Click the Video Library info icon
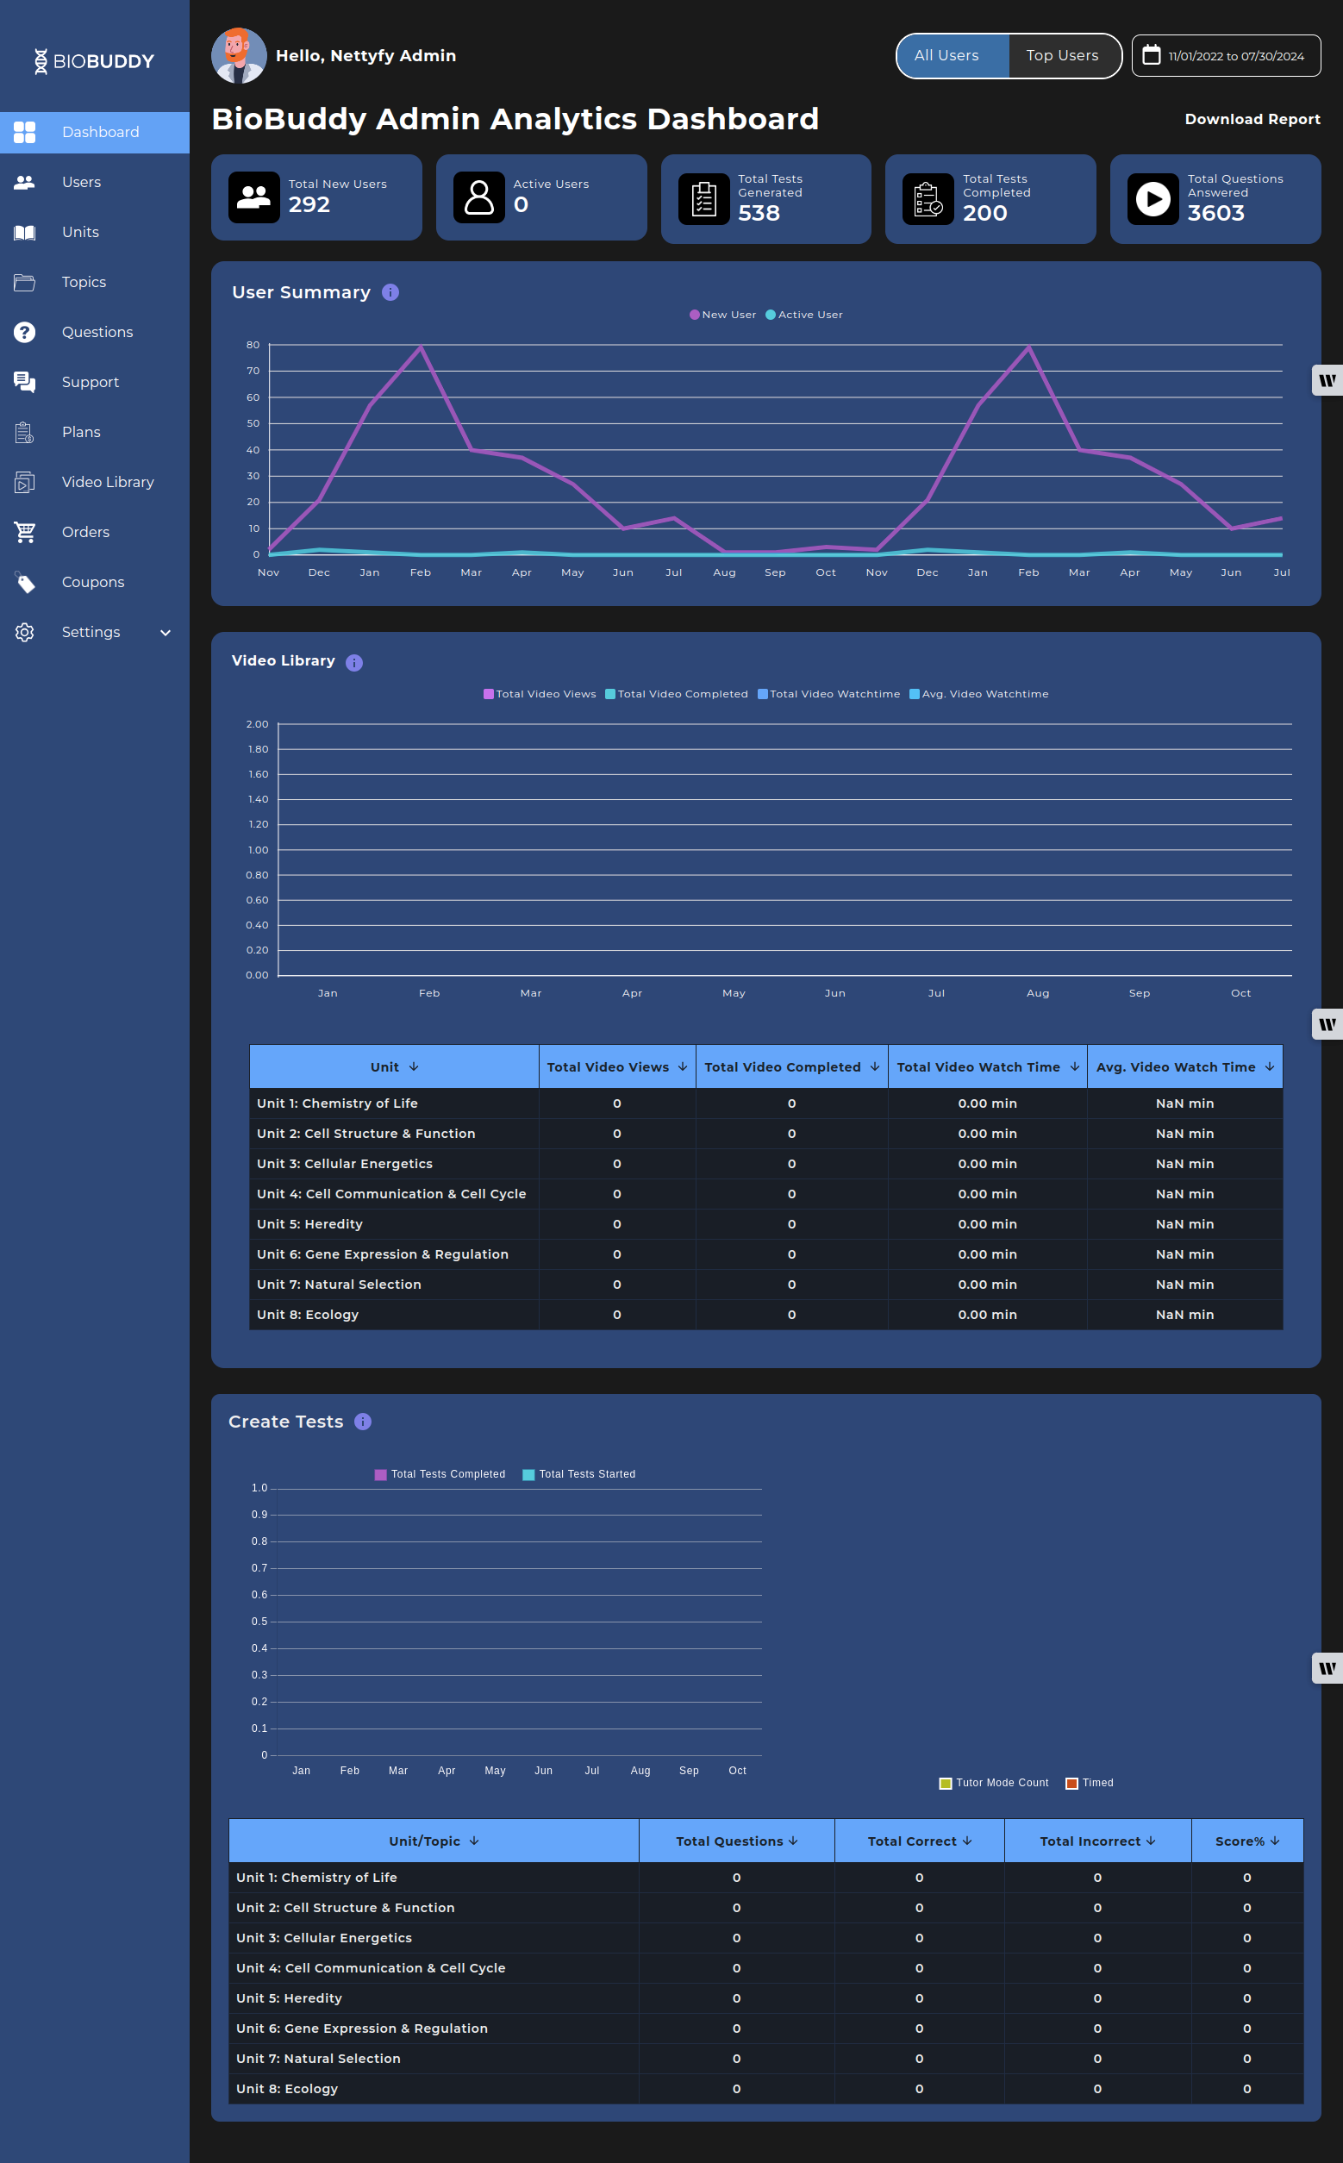 coord(354,662)
